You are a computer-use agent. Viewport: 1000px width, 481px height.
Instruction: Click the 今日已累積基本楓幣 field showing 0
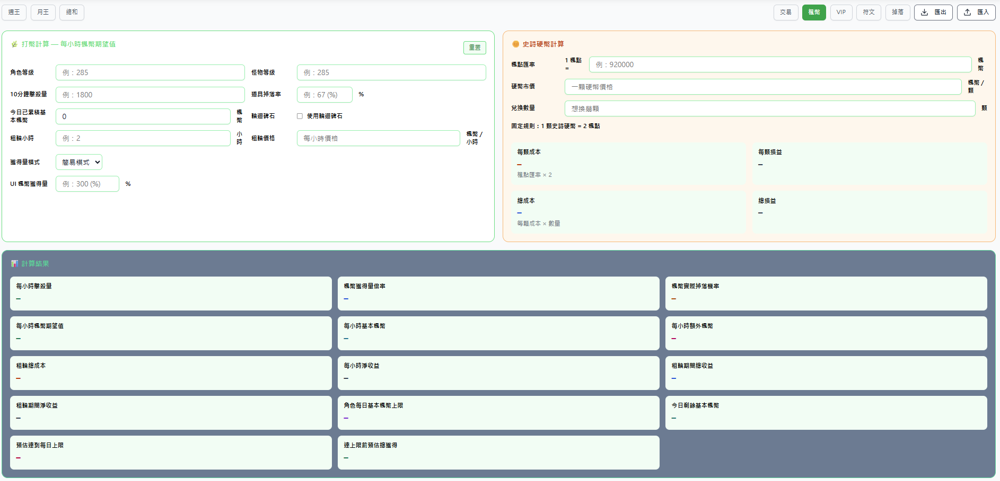pyautogui.click(x=143, y=116)
